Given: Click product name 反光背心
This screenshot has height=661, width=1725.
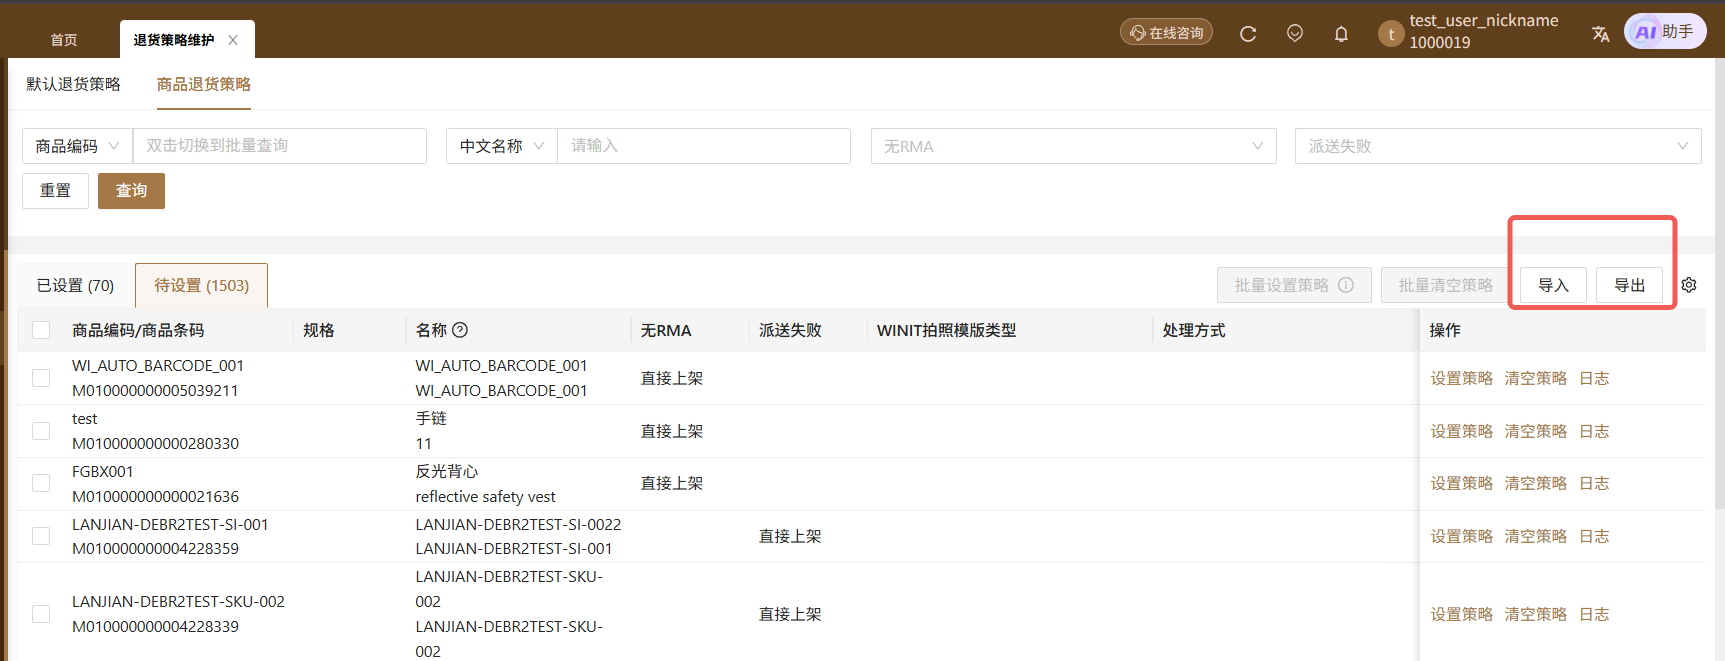Looking at the screenshot, I should tap(447, 471).
